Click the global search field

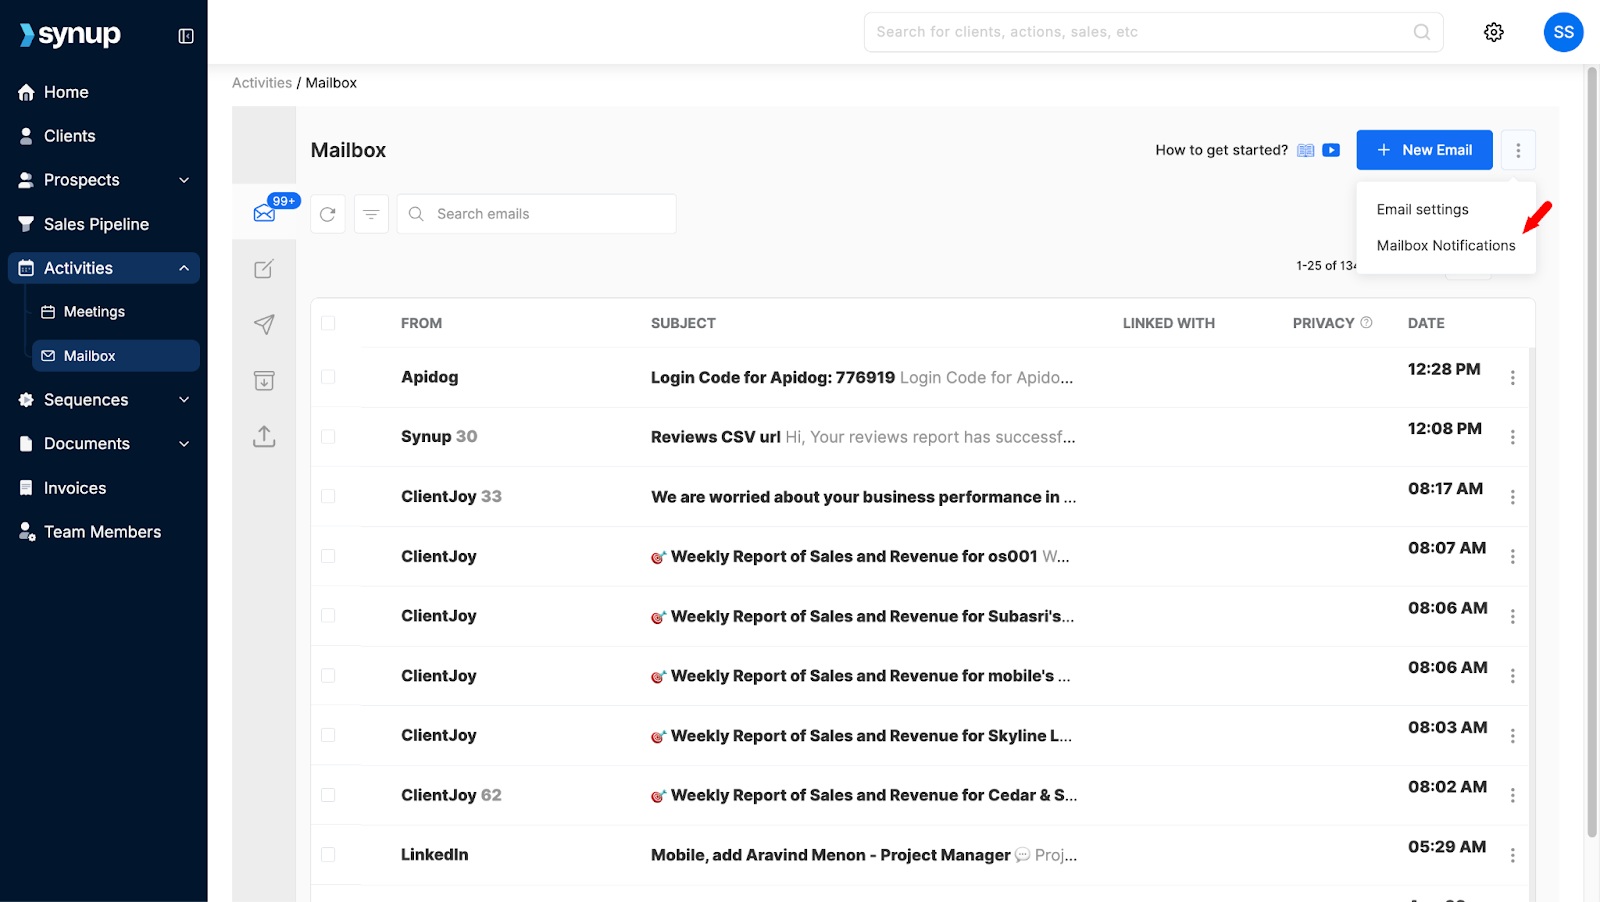click(1153, 32)
